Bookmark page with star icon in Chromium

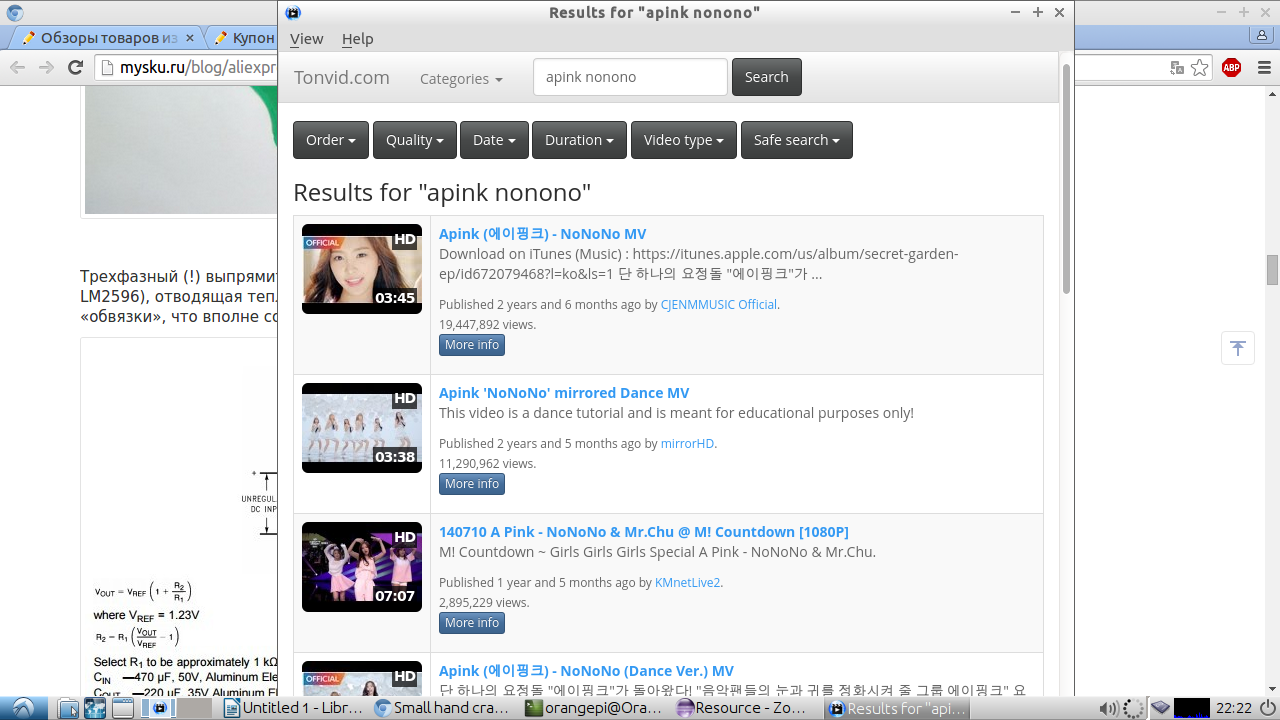click(1200, 68)
